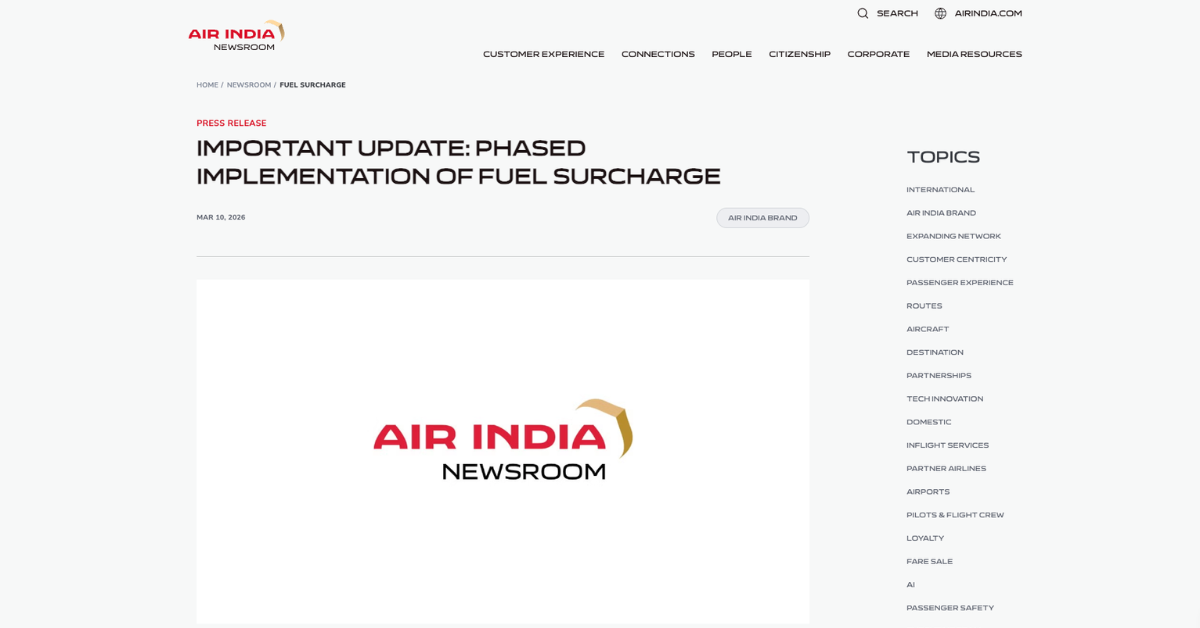Open the Connections menu

click(x=657, y=54)
